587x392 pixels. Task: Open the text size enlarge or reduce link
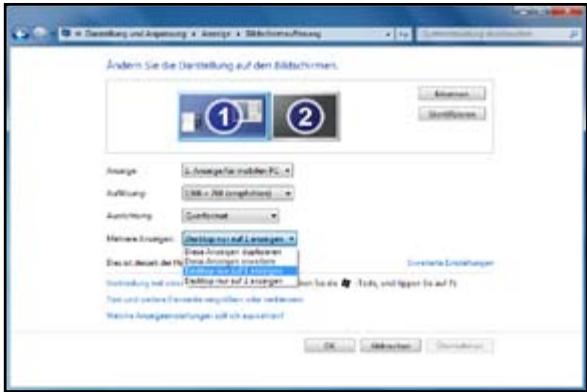tap(205, 300)
